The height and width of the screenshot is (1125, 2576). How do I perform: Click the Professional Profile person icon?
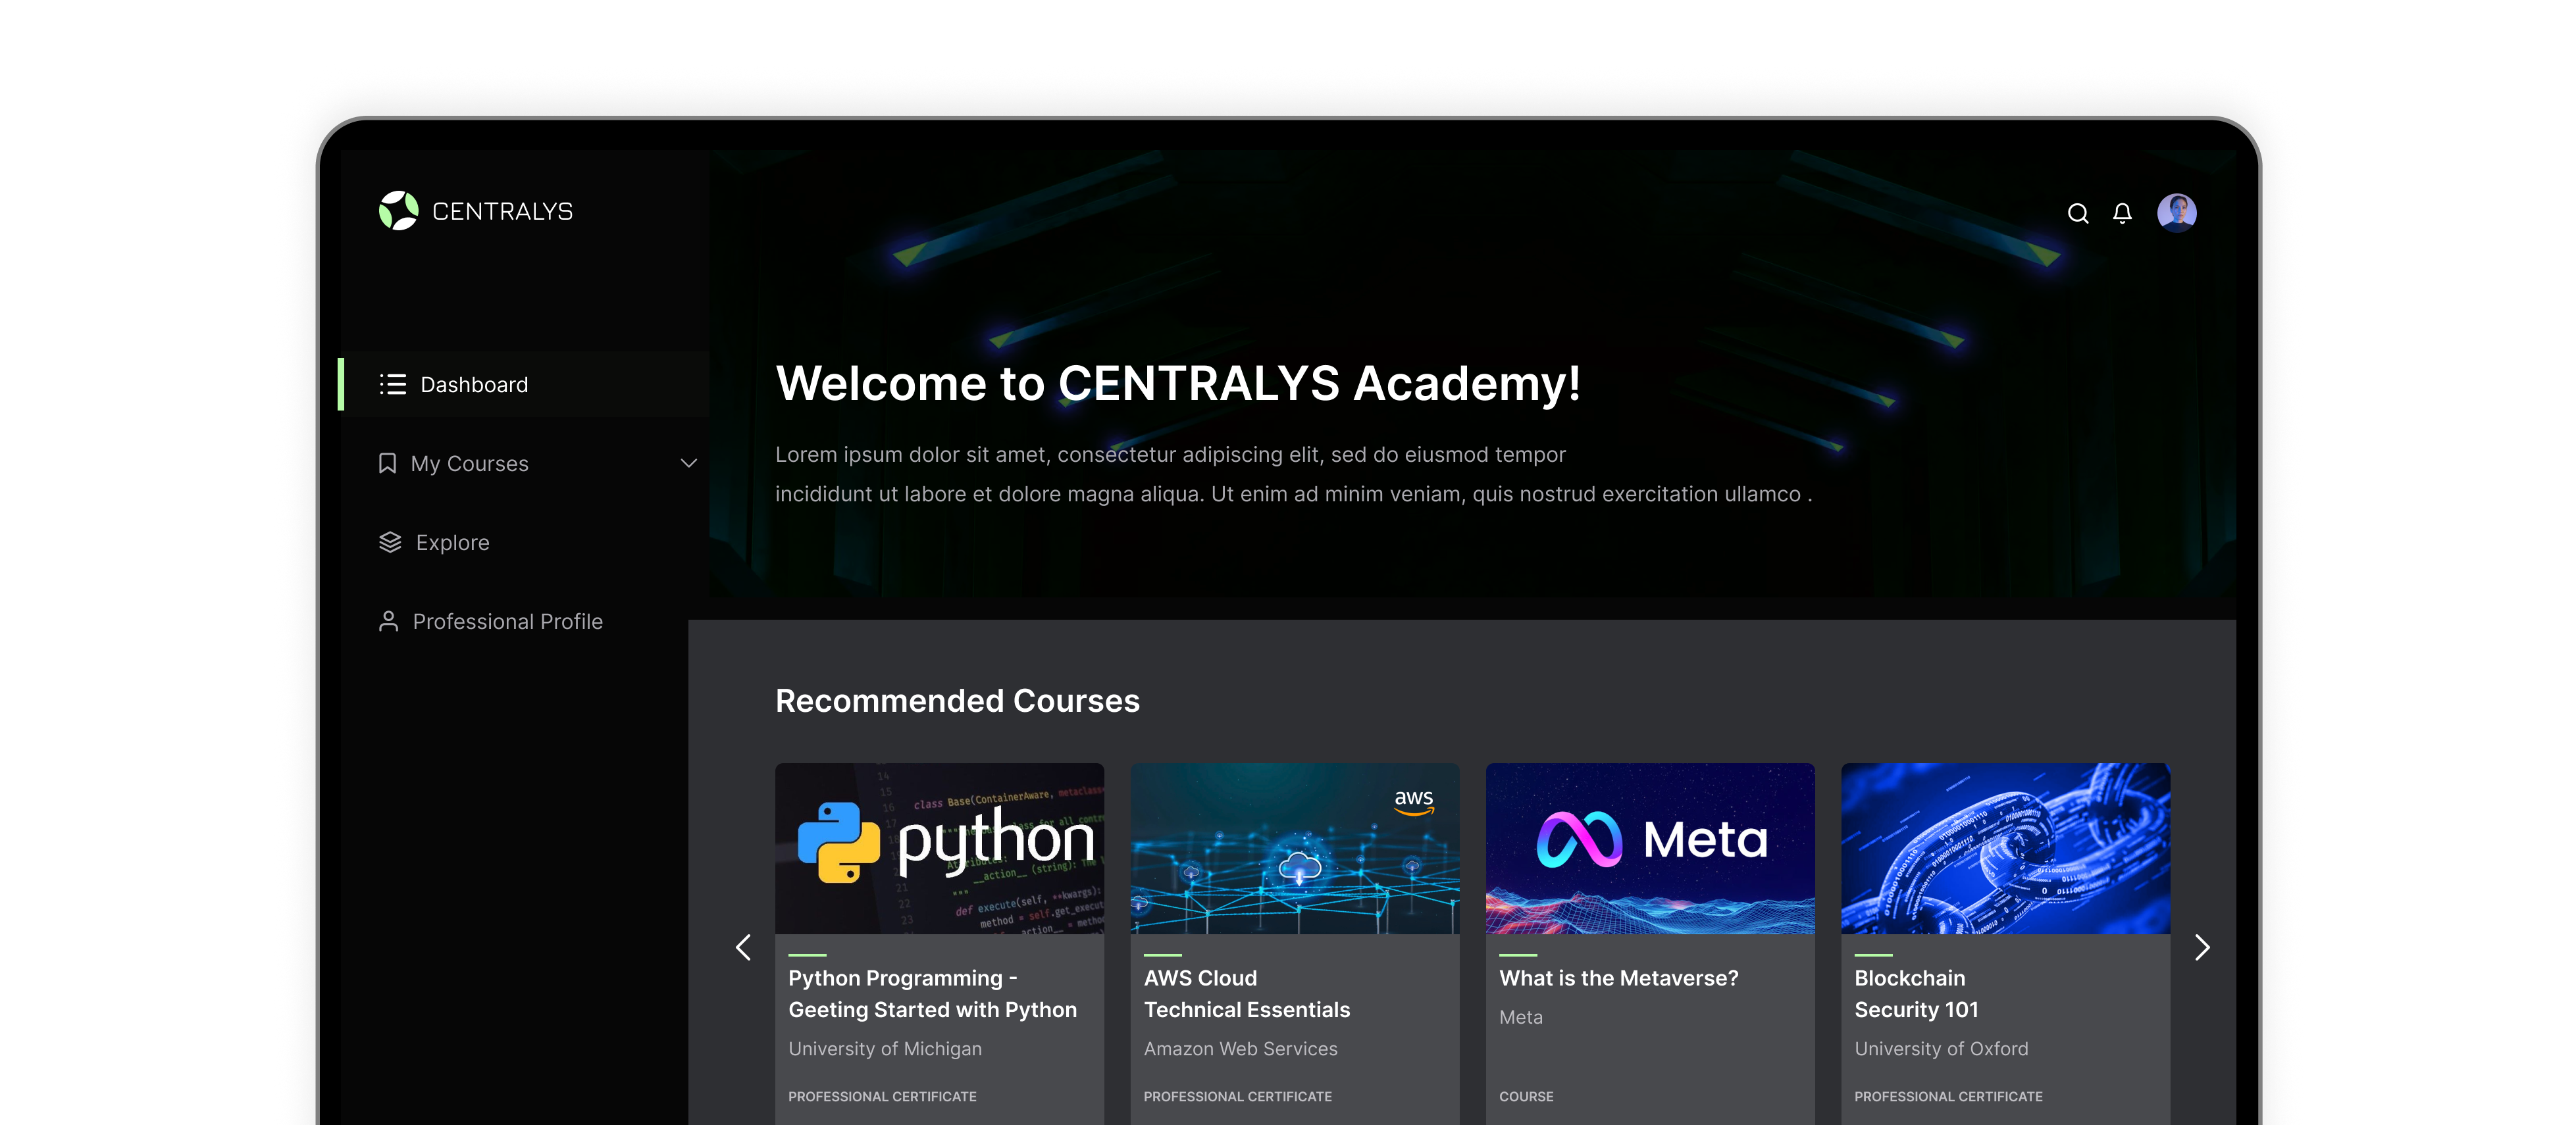click(388, 622)
